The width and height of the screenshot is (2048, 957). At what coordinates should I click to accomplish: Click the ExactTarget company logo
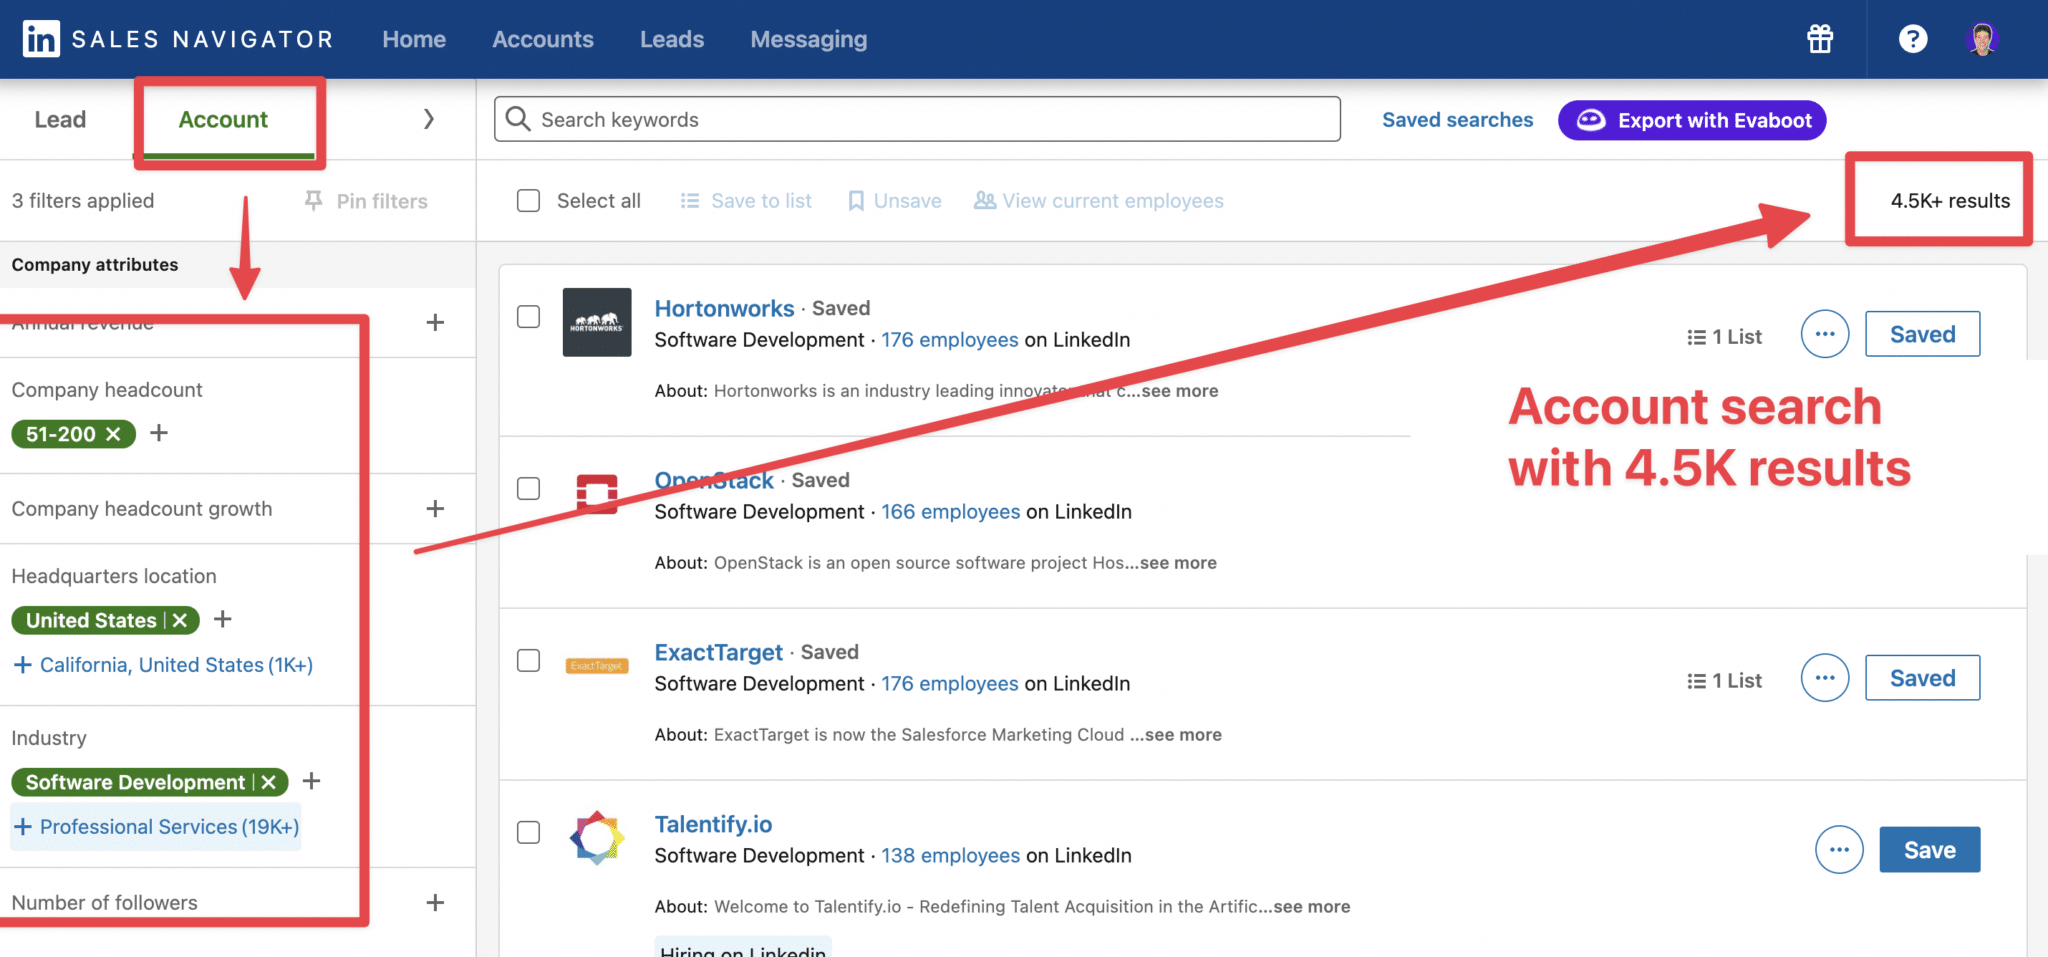coord(597,666)
